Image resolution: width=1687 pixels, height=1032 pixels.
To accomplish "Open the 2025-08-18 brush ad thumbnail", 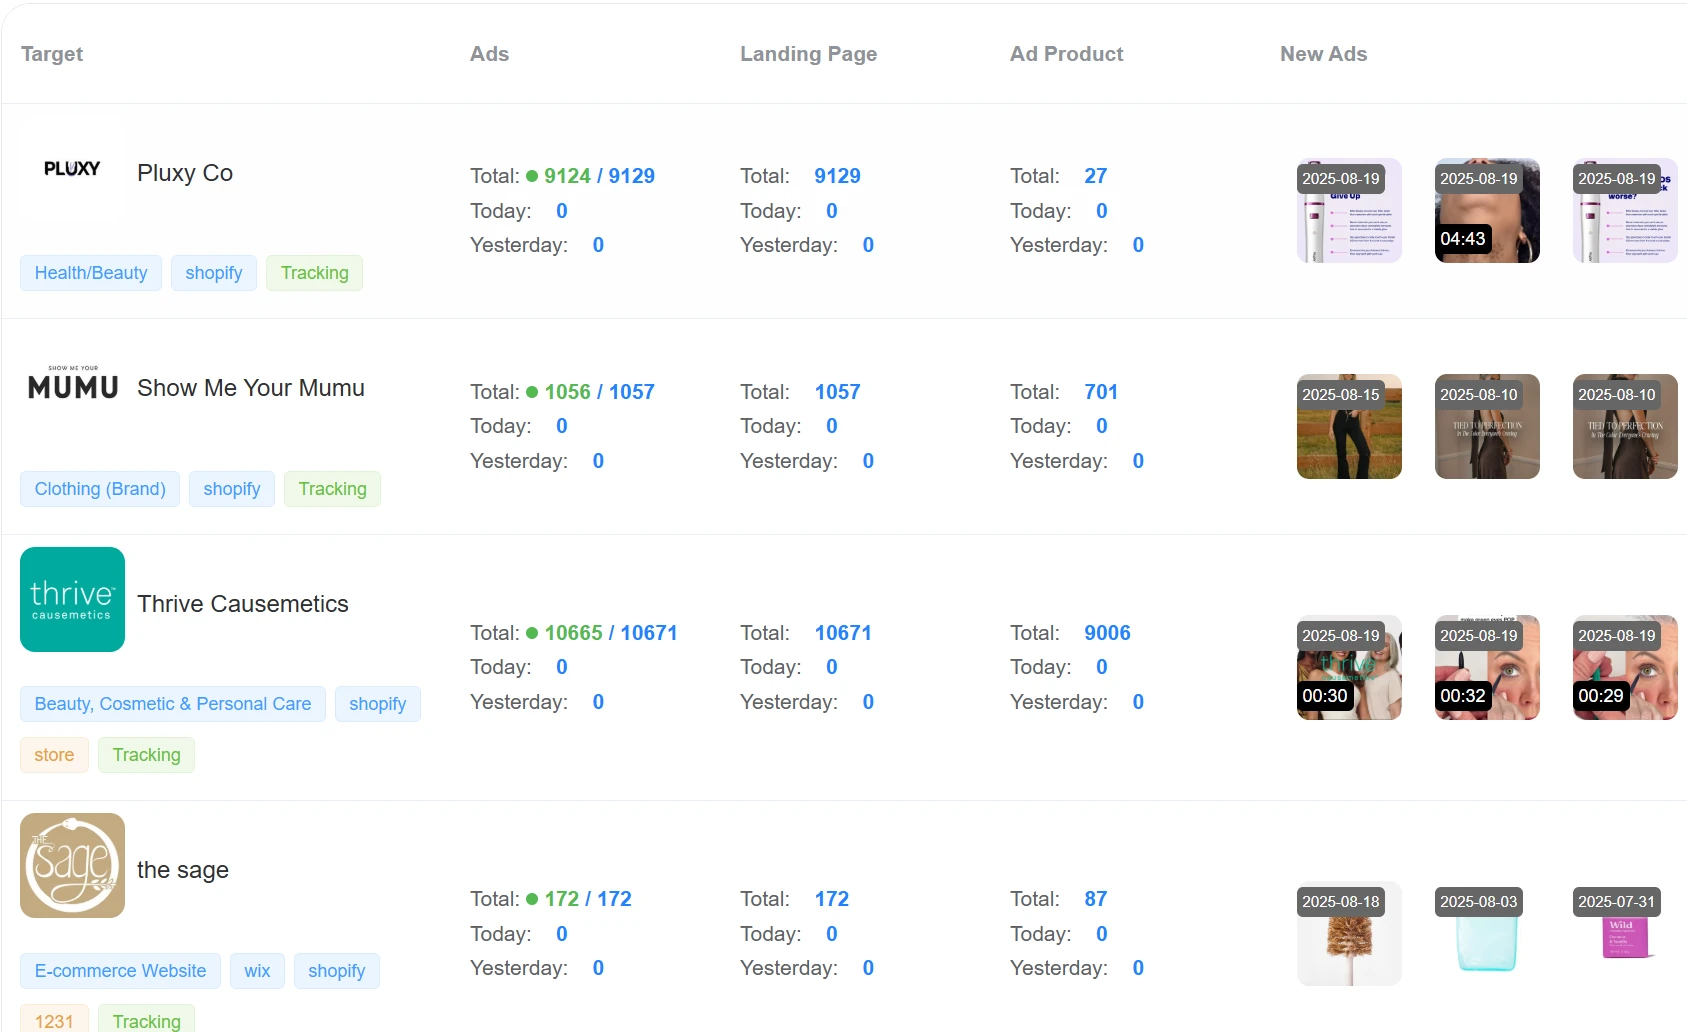I will (x=1348, y=933).
